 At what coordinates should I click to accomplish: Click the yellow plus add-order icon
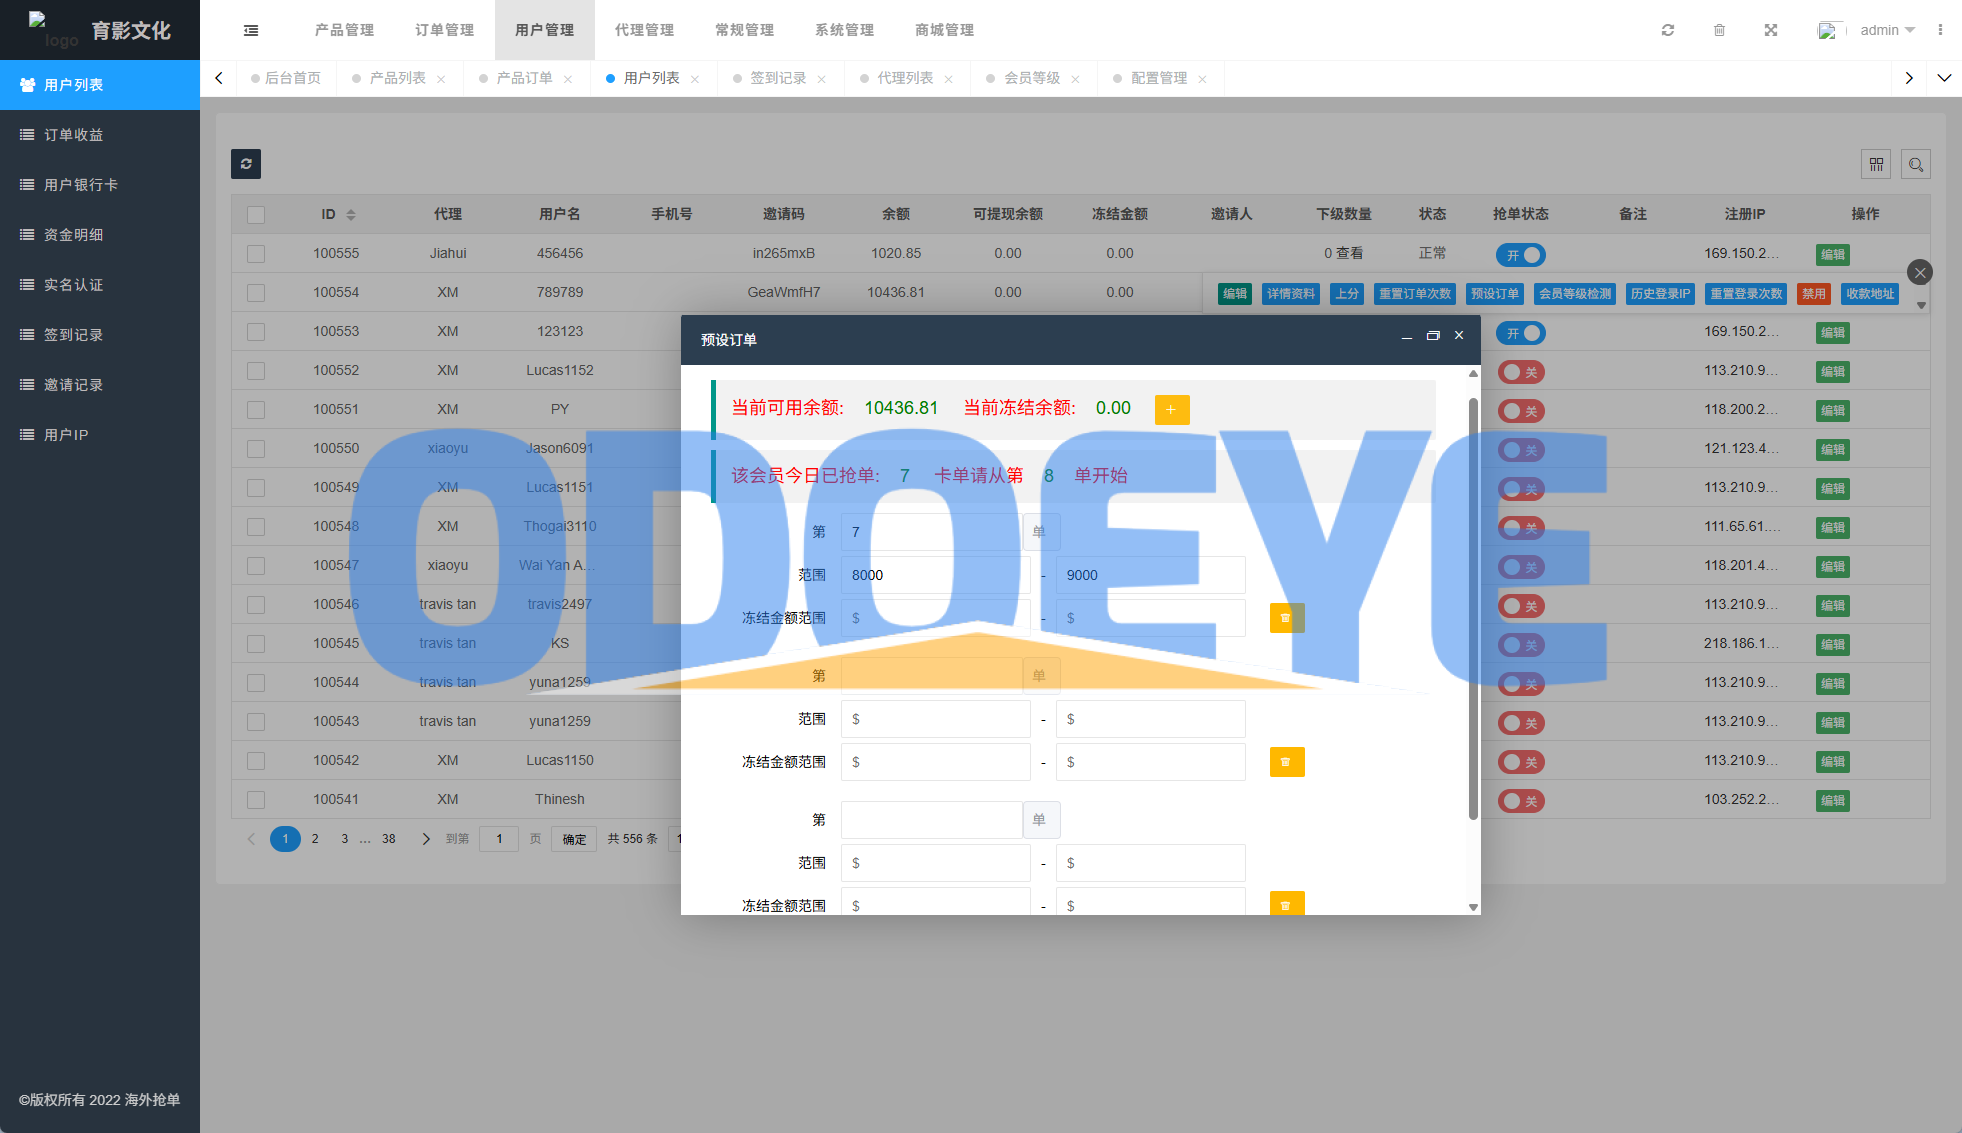1171,410
